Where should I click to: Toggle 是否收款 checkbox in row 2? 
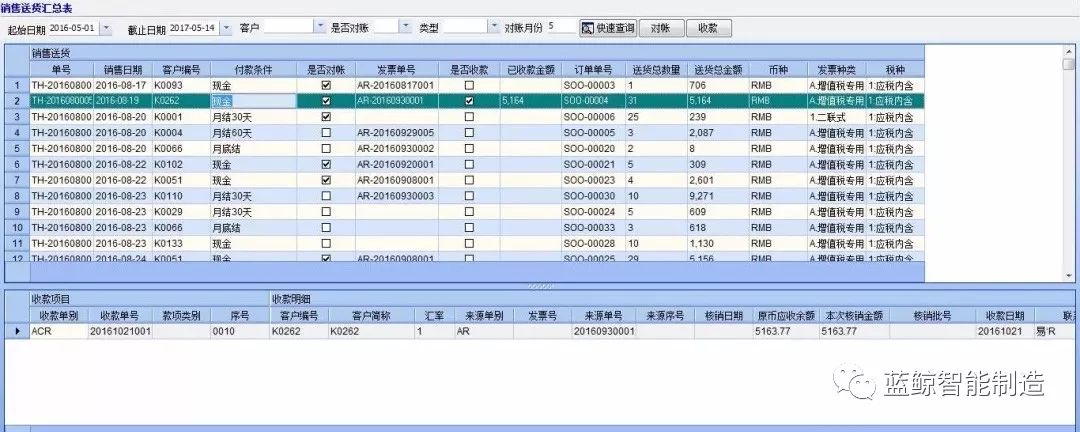coord(469,101)
